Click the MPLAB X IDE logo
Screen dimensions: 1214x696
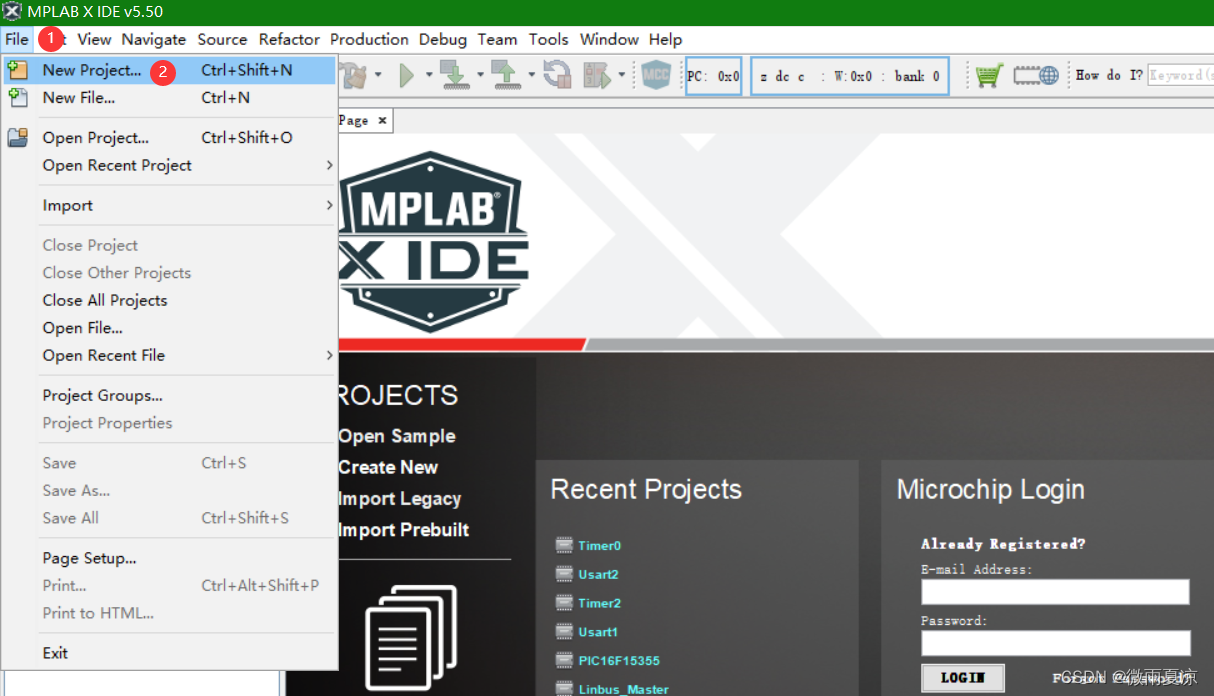(434, 242)
